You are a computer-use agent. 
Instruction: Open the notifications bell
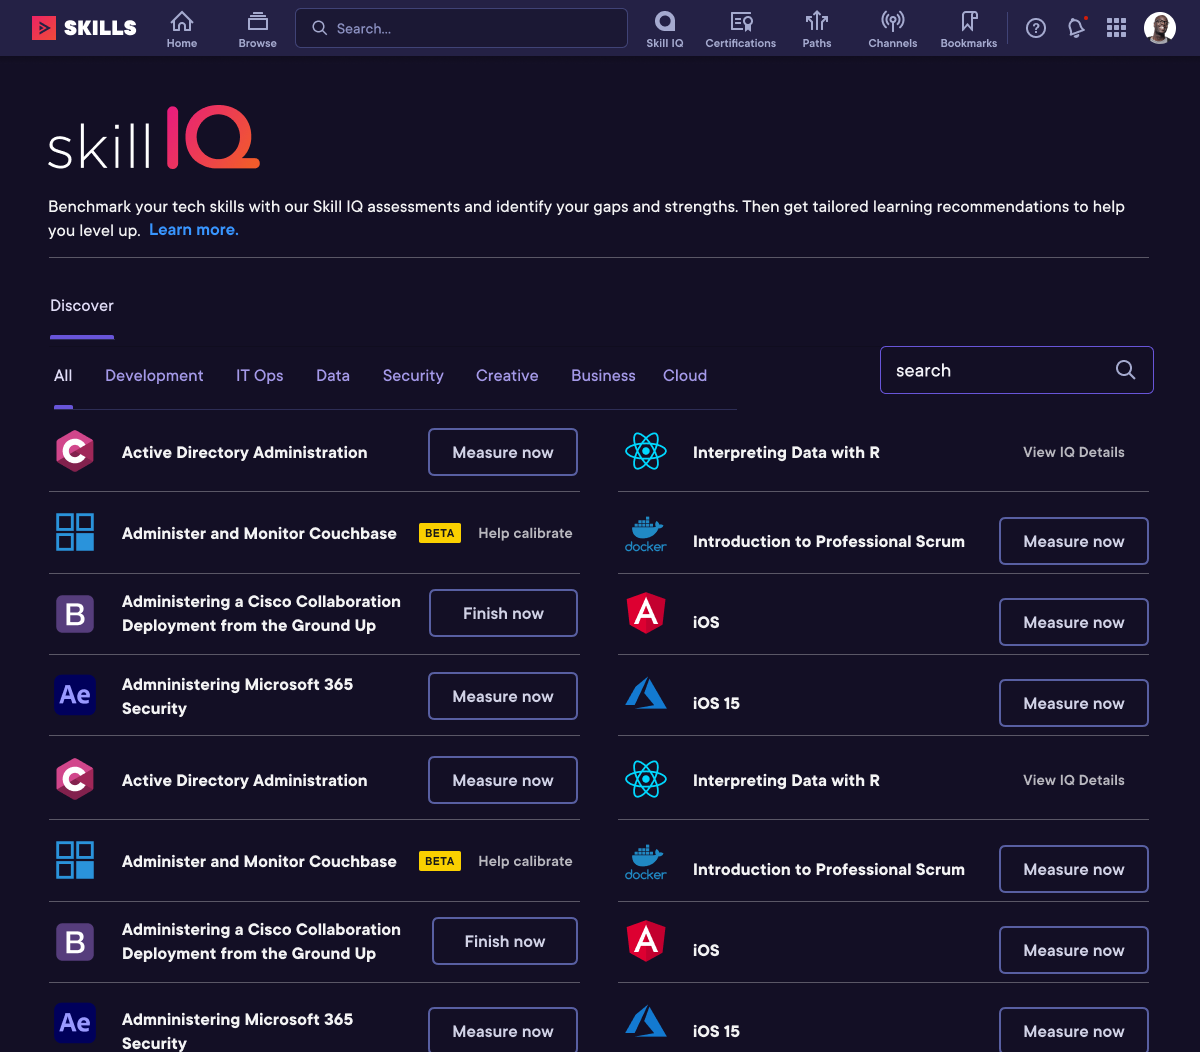coord(1076,28)
